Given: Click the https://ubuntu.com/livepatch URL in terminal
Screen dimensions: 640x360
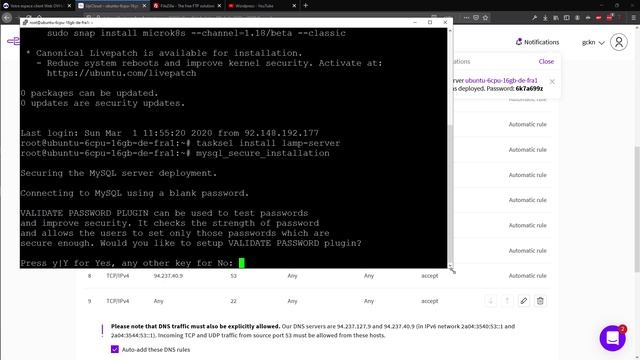Looking at the screenshot, I should (122, 73).
